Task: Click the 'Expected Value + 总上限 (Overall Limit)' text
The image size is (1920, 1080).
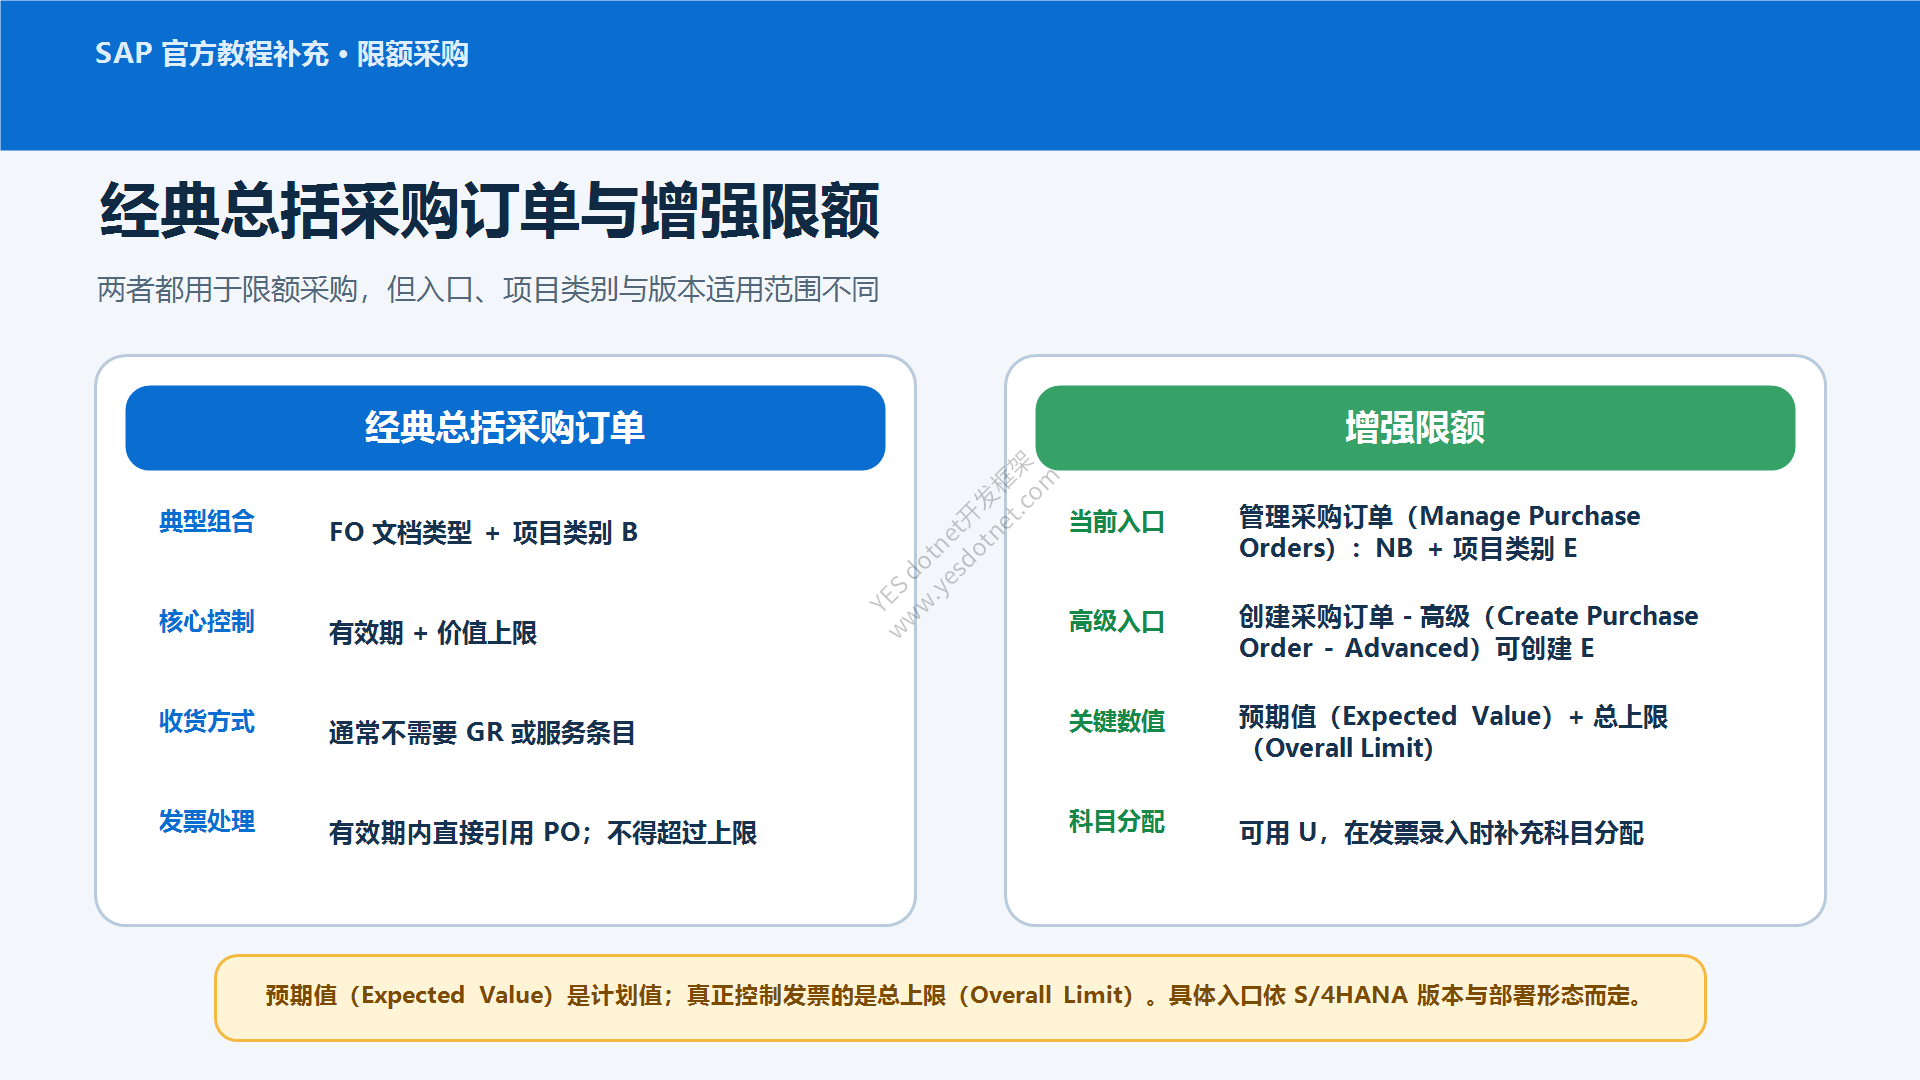Action: (1454, 733)
